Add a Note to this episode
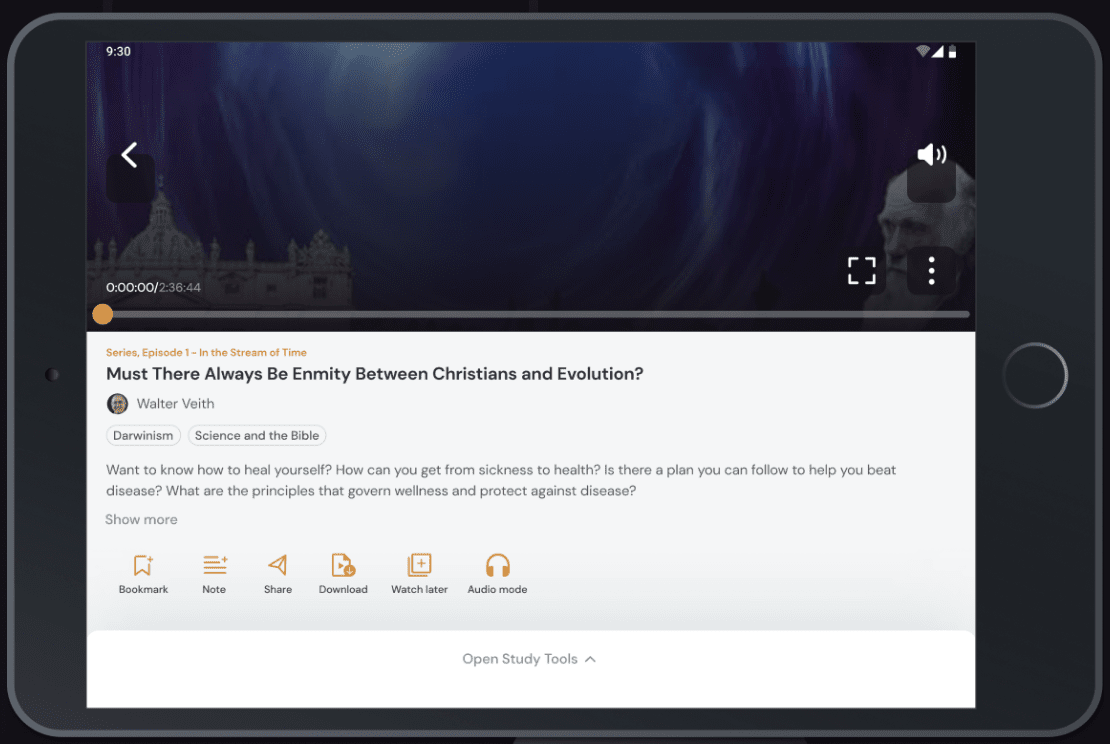 [x=214, y=575]
